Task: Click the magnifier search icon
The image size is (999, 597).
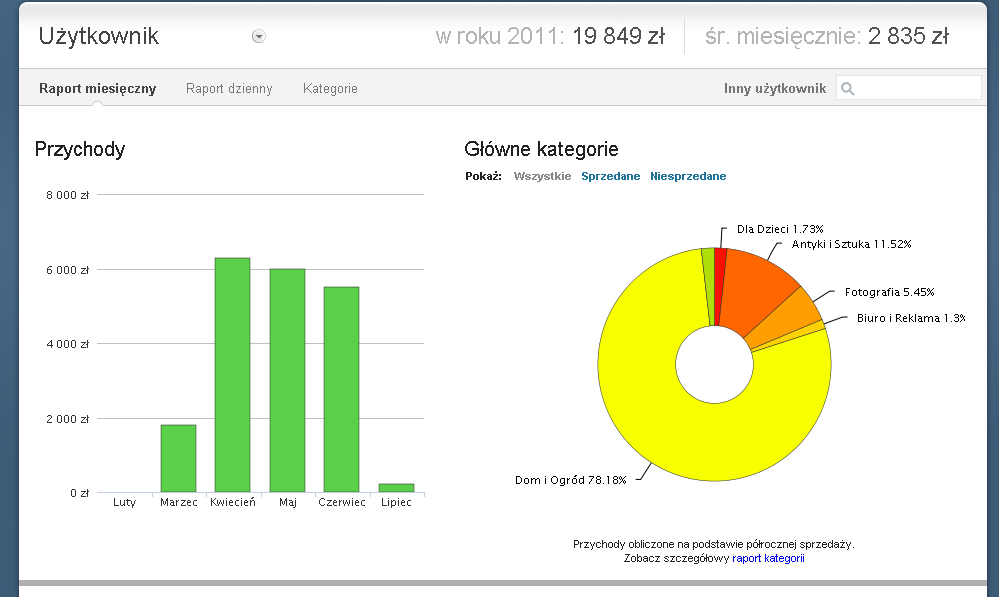Action: pos(848,89)
